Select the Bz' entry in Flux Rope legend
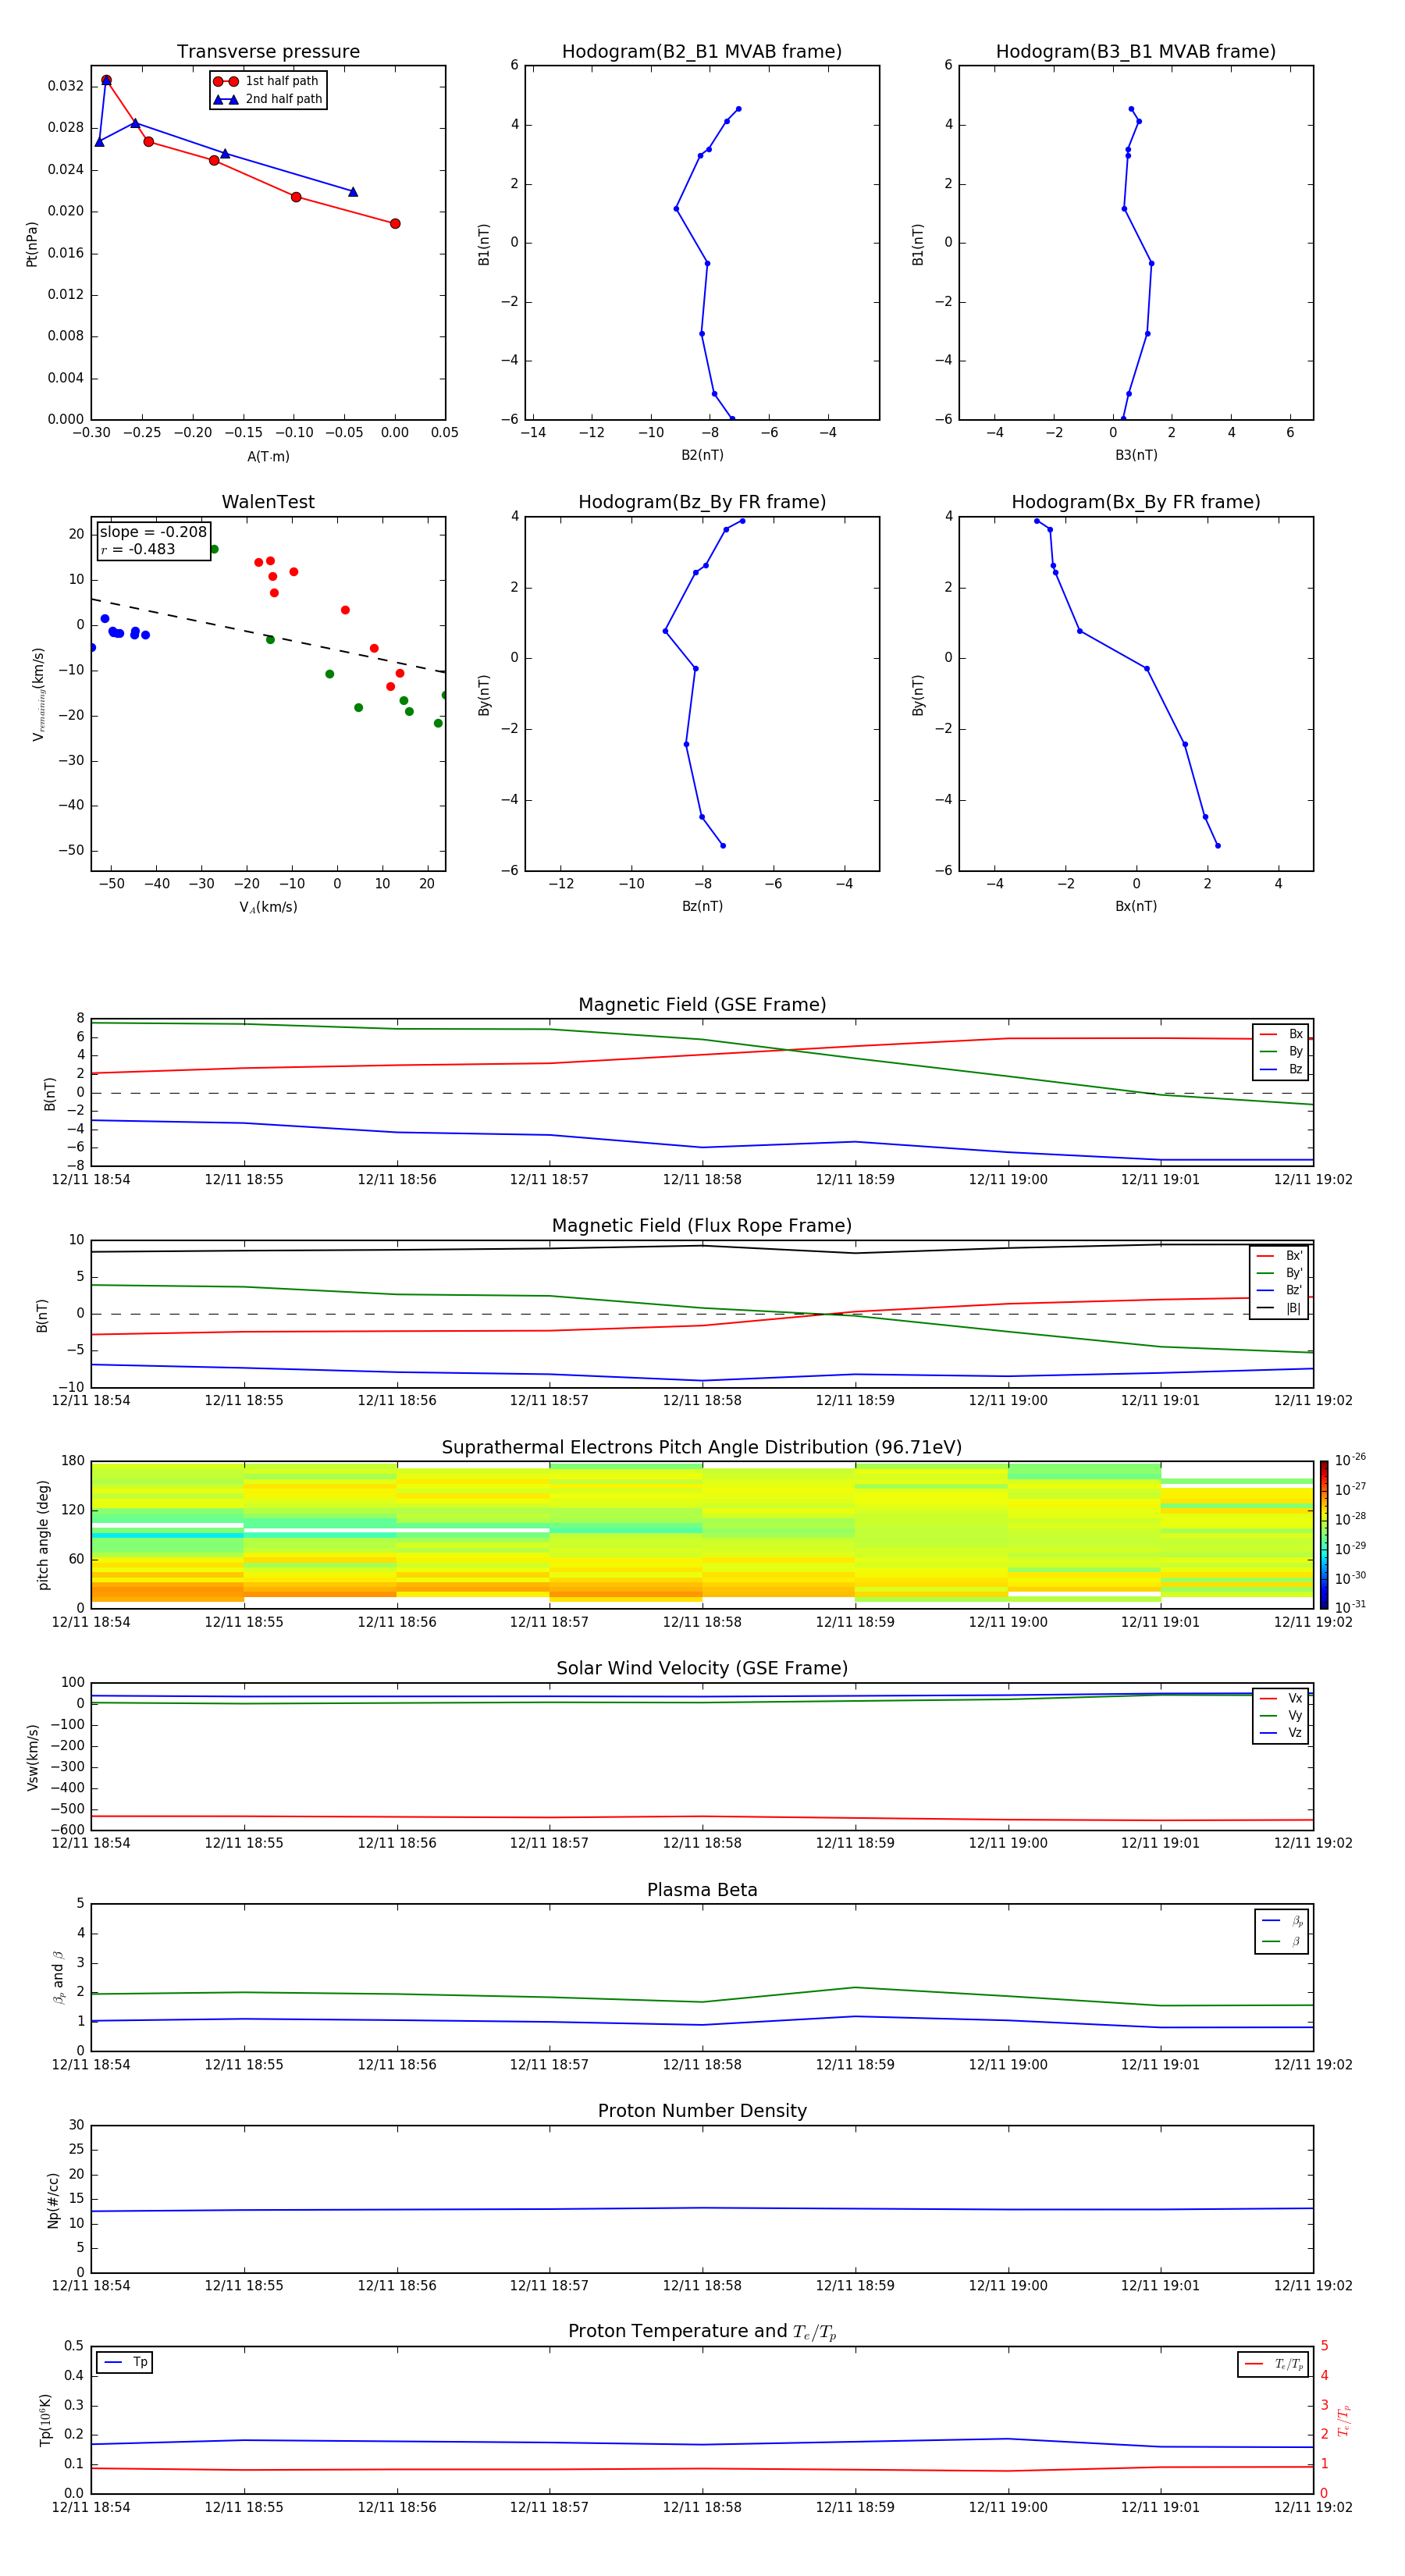Viewport: 1405px width, 2576px height. tap(1280, 1290)
